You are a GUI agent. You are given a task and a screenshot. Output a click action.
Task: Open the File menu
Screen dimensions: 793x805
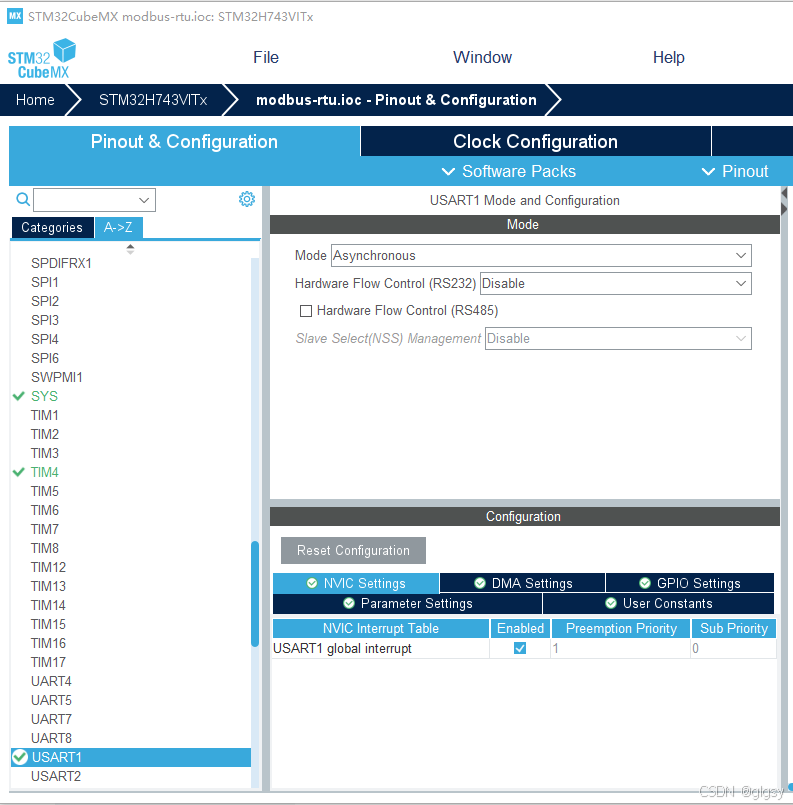266,58
